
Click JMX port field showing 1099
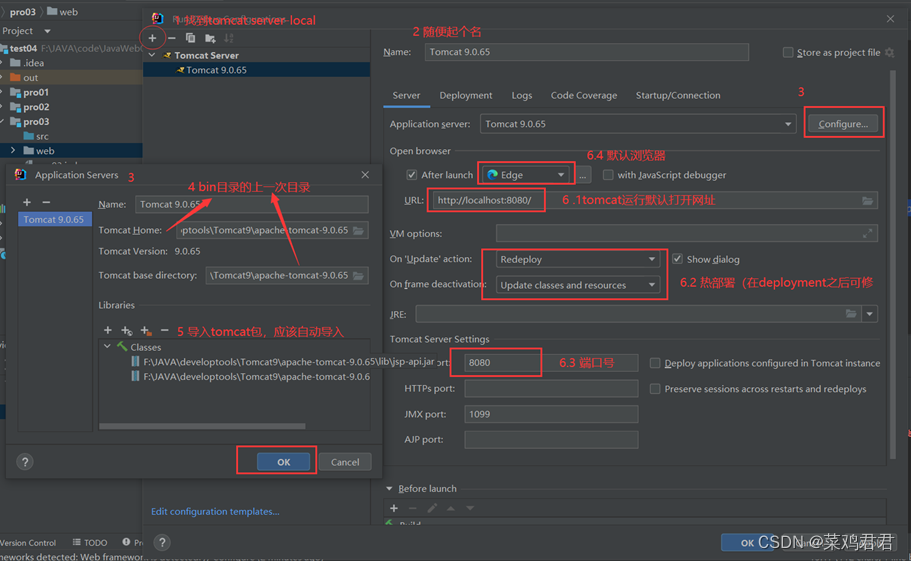[x=551, y=414]
